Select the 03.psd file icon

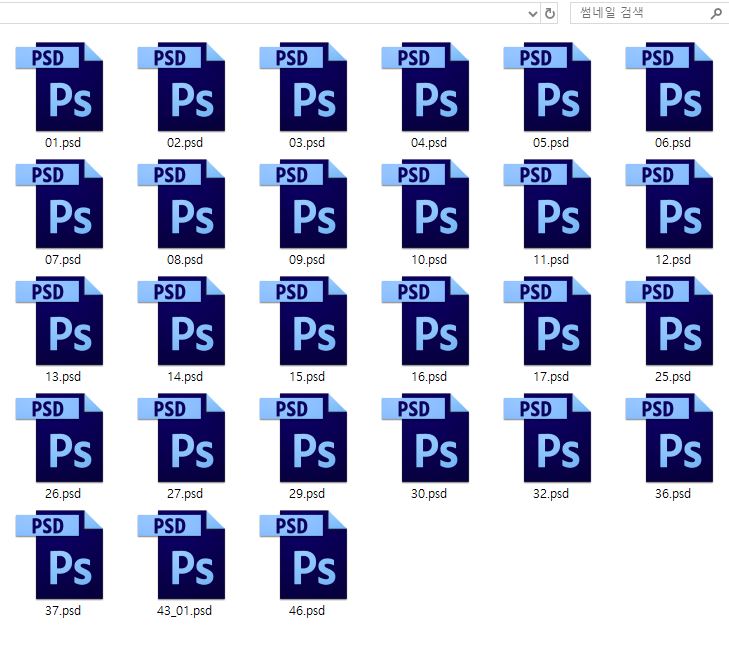pos(303,87)
